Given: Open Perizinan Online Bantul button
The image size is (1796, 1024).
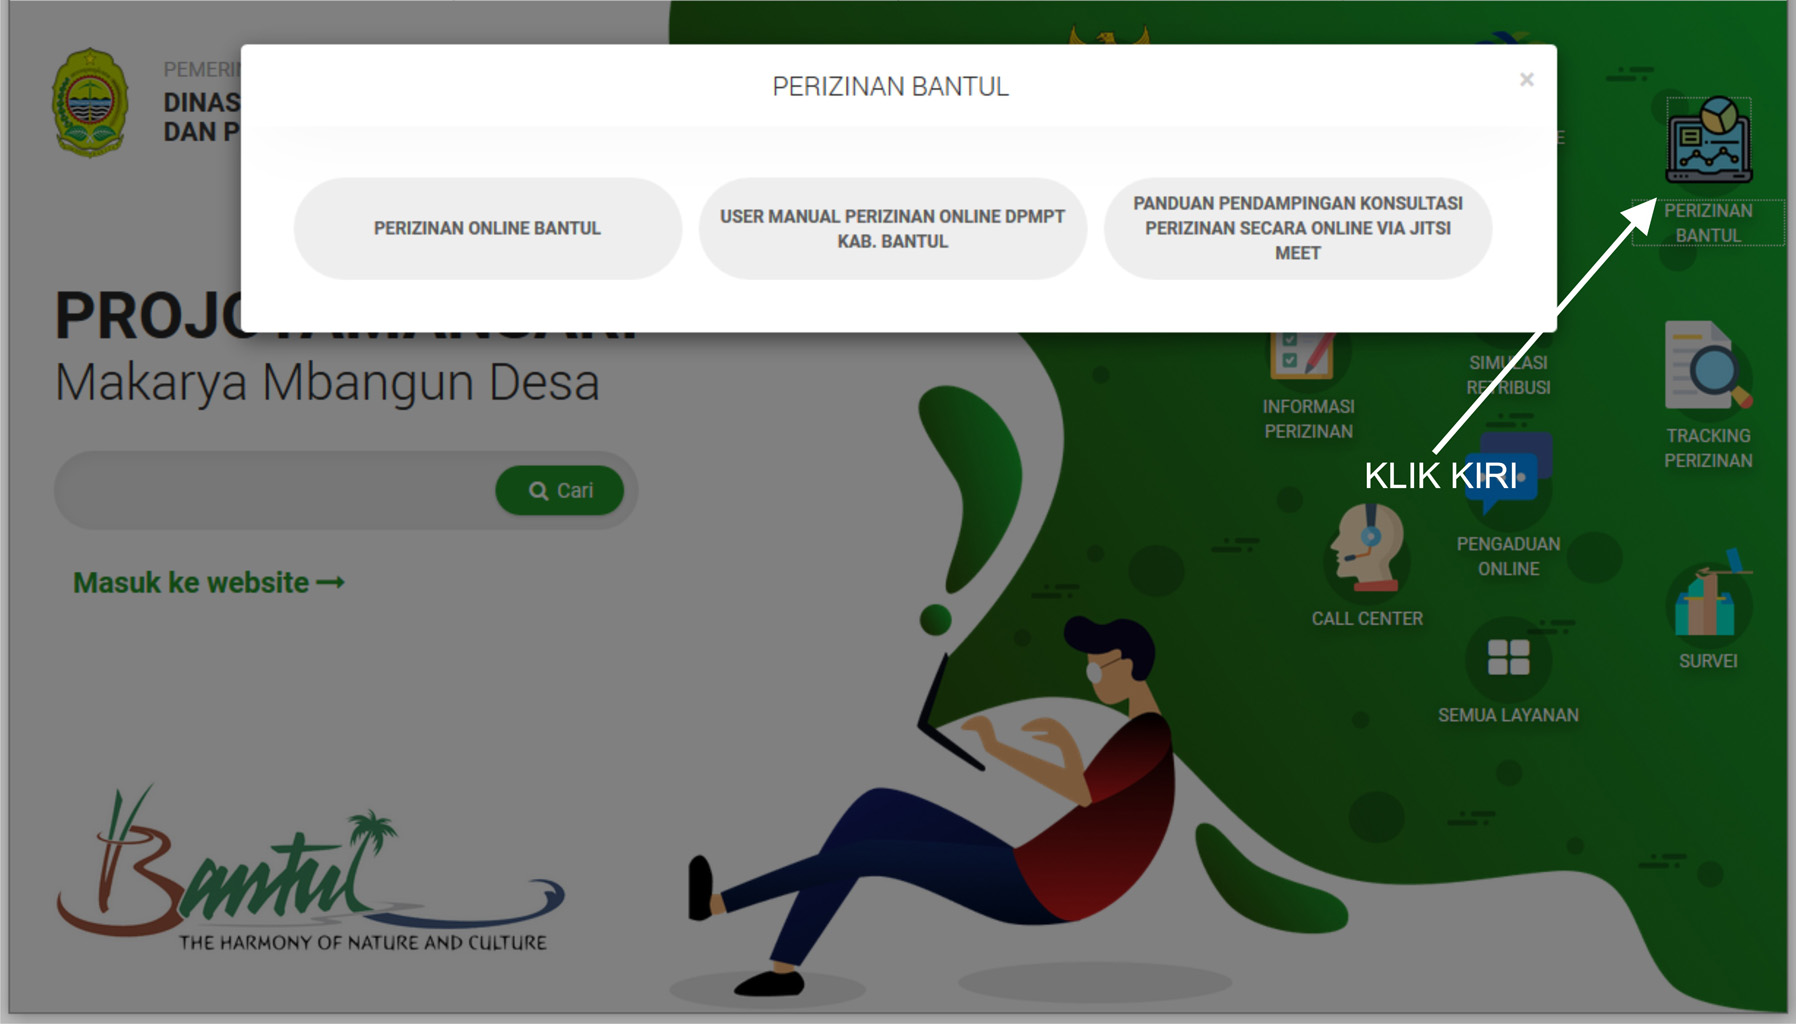Looking at the screenshot, I should tap(487, 228).
